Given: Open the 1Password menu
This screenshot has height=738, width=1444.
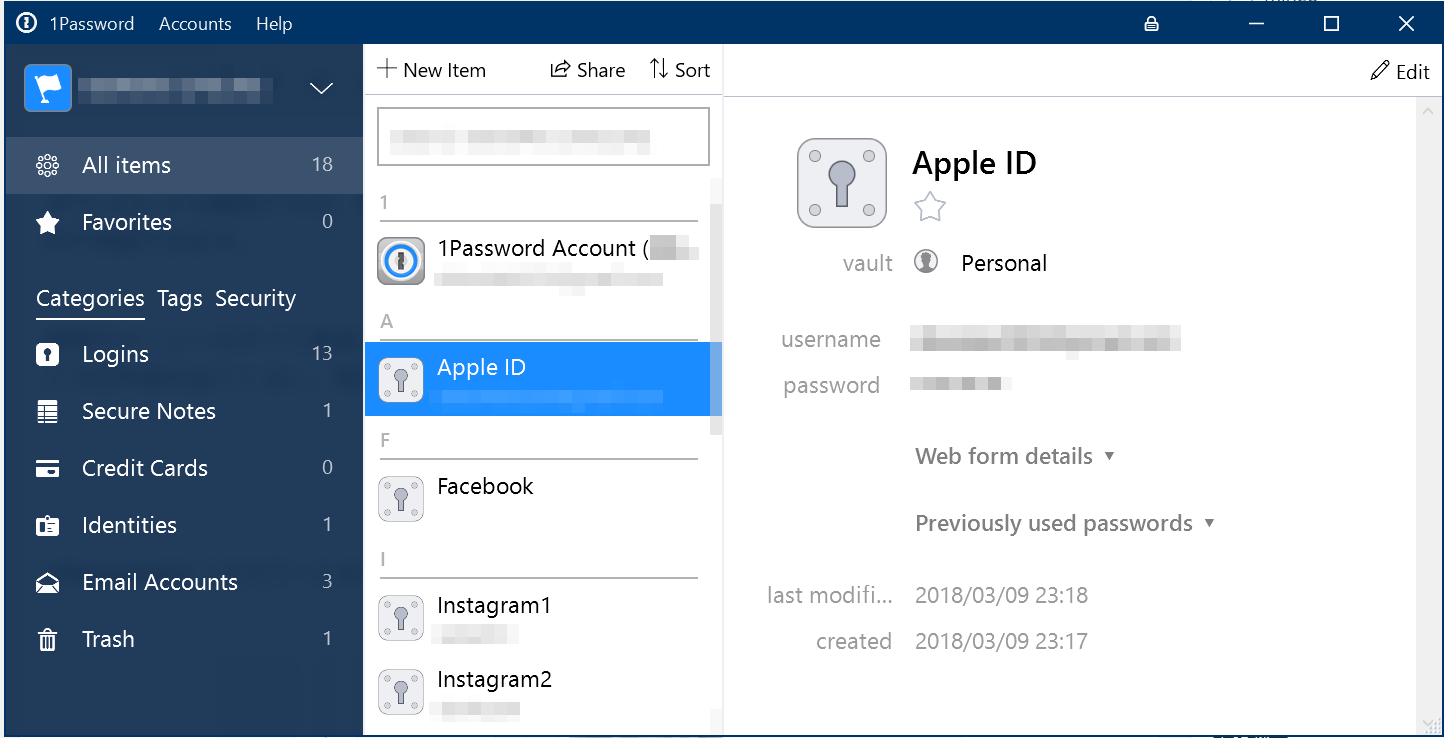Looking at the screenshot, I should pyautogui.click(x=92, y=24).
